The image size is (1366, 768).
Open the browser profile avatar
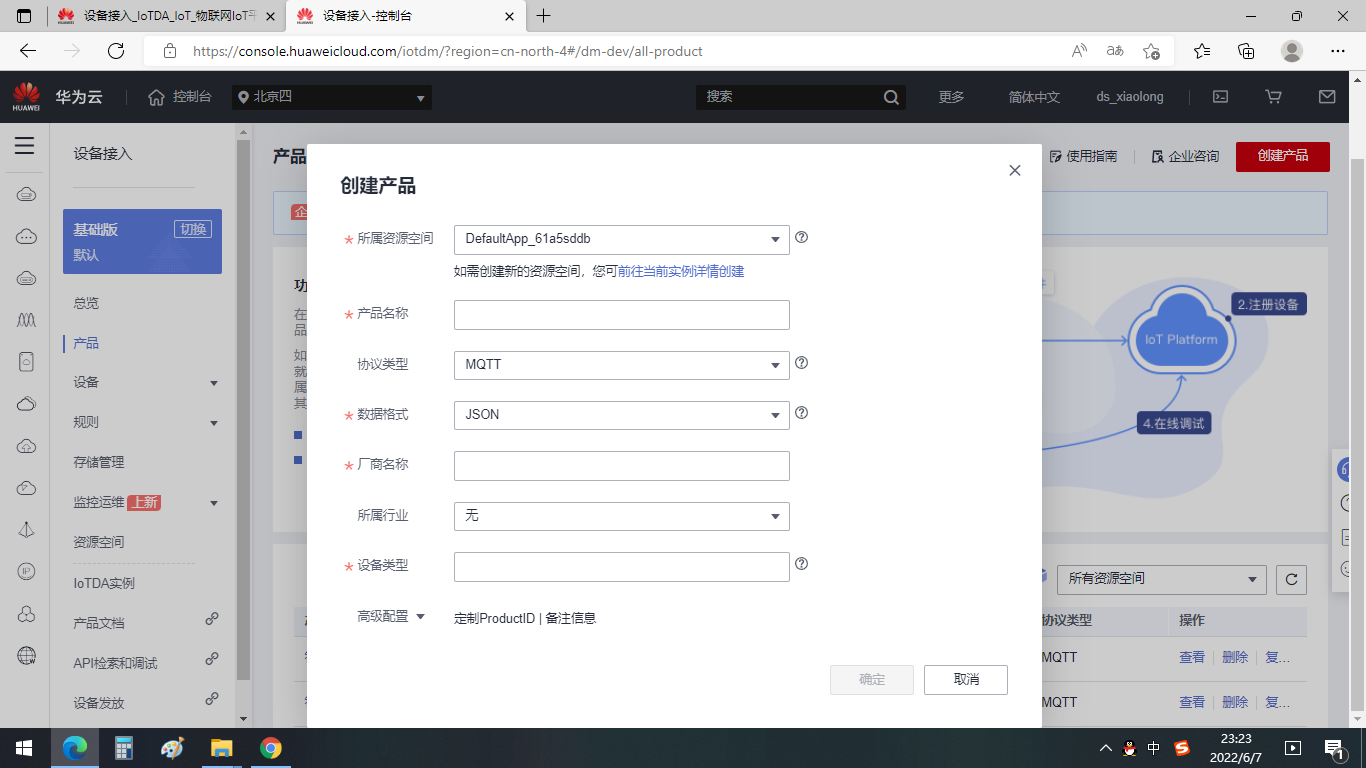(x=1292, y=51)
